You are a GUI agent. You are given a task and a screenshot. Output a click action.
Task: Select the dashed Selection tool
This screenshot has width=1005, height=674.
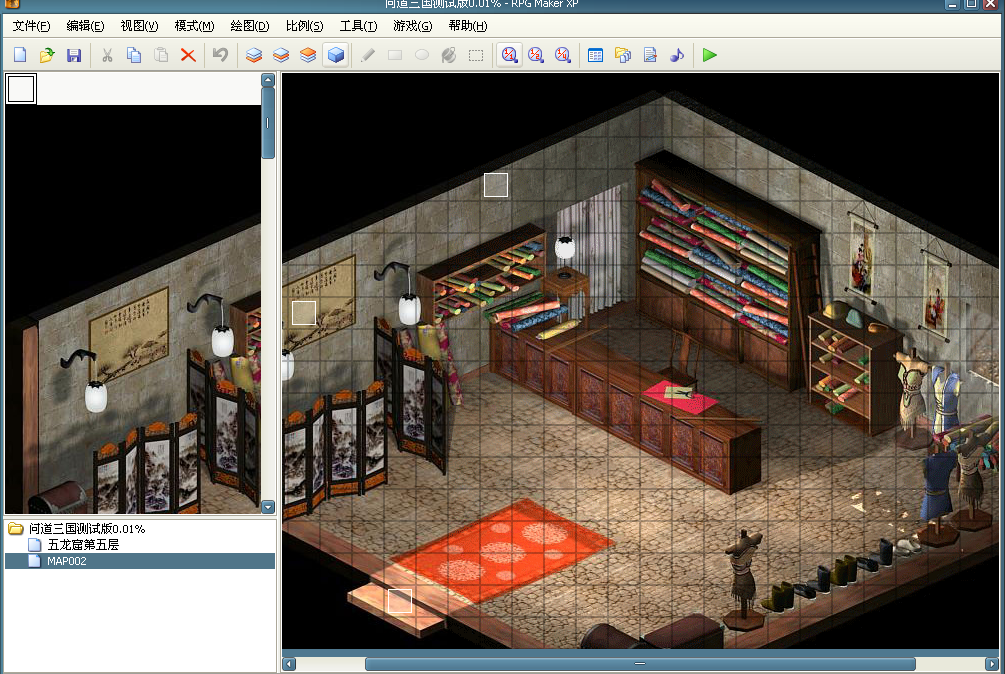pyautogui.click(x=476, y=55)
